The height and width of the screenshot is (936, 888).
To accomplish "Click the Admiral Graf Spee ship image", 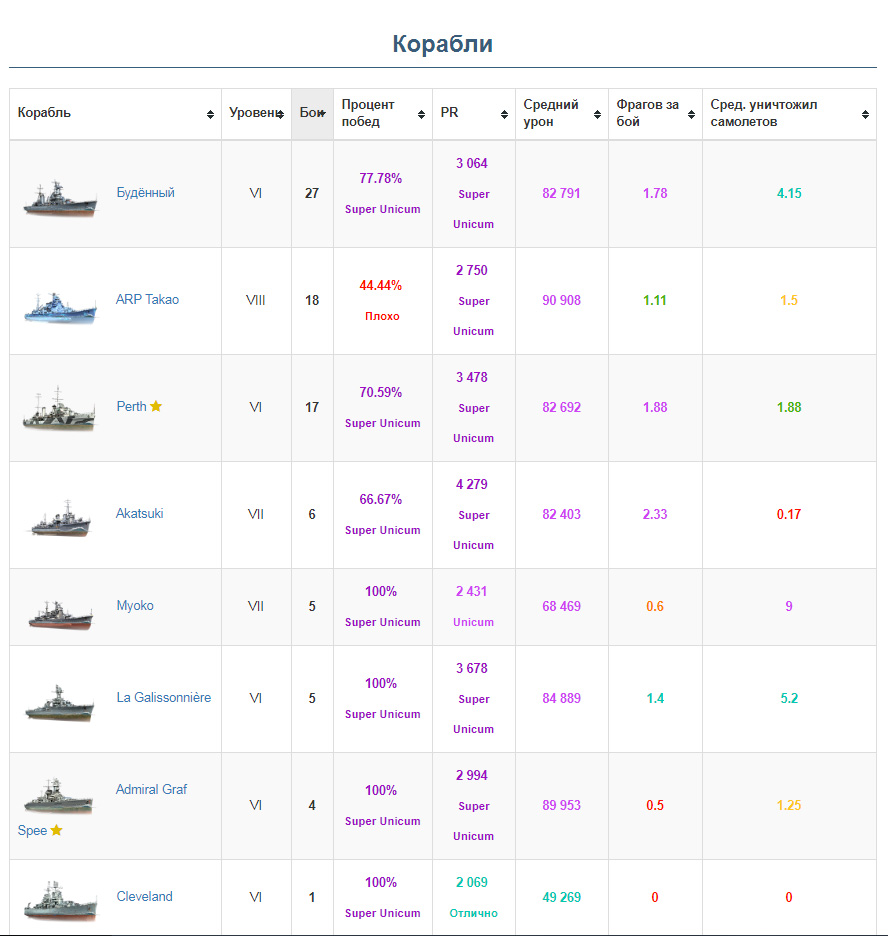I will click(x=60, y=797).
